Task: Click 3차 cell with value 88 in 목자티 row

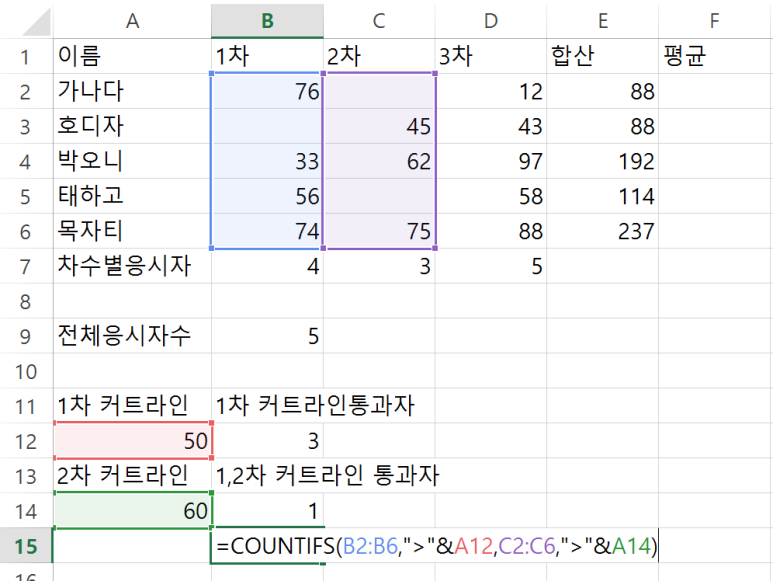Action: coord(491,232)
